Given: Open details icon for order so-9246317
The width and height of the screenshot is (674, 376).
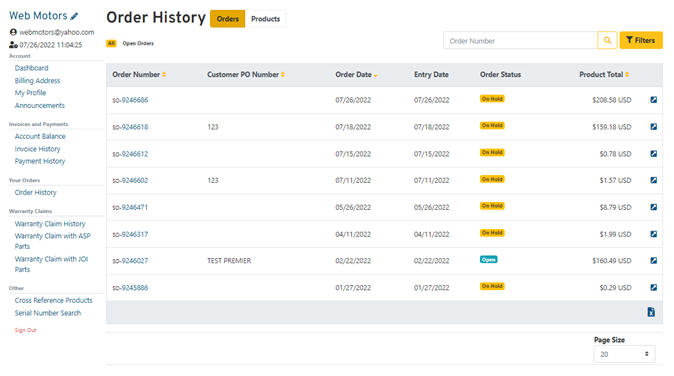Looking at the screenshot, I should (653, 234).
